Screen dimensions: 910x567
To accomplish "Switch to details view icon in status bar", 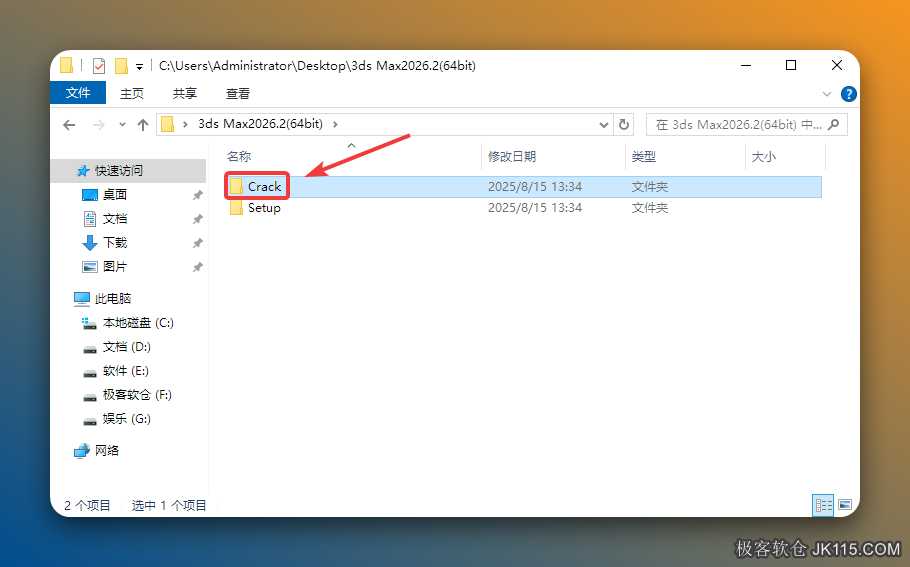I will coord(823,505).
